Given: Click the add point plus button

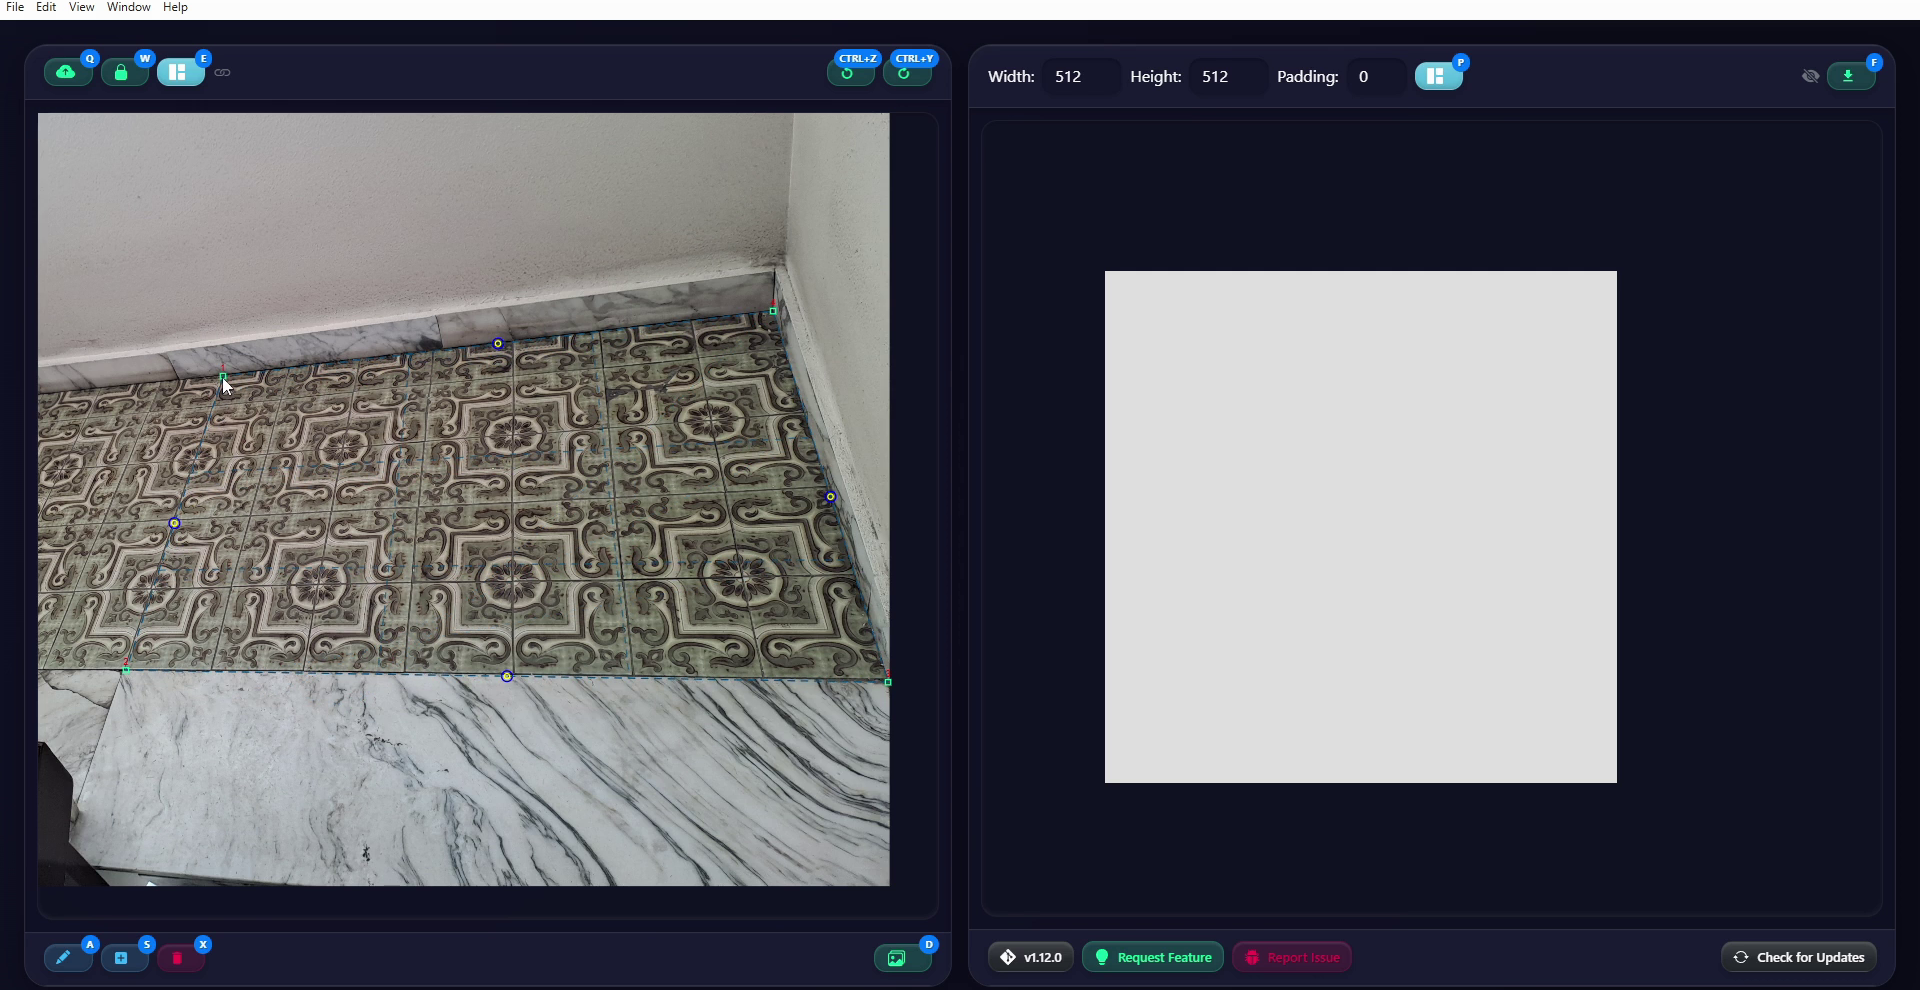Looking at the screenshot, I should click(124, 958).
